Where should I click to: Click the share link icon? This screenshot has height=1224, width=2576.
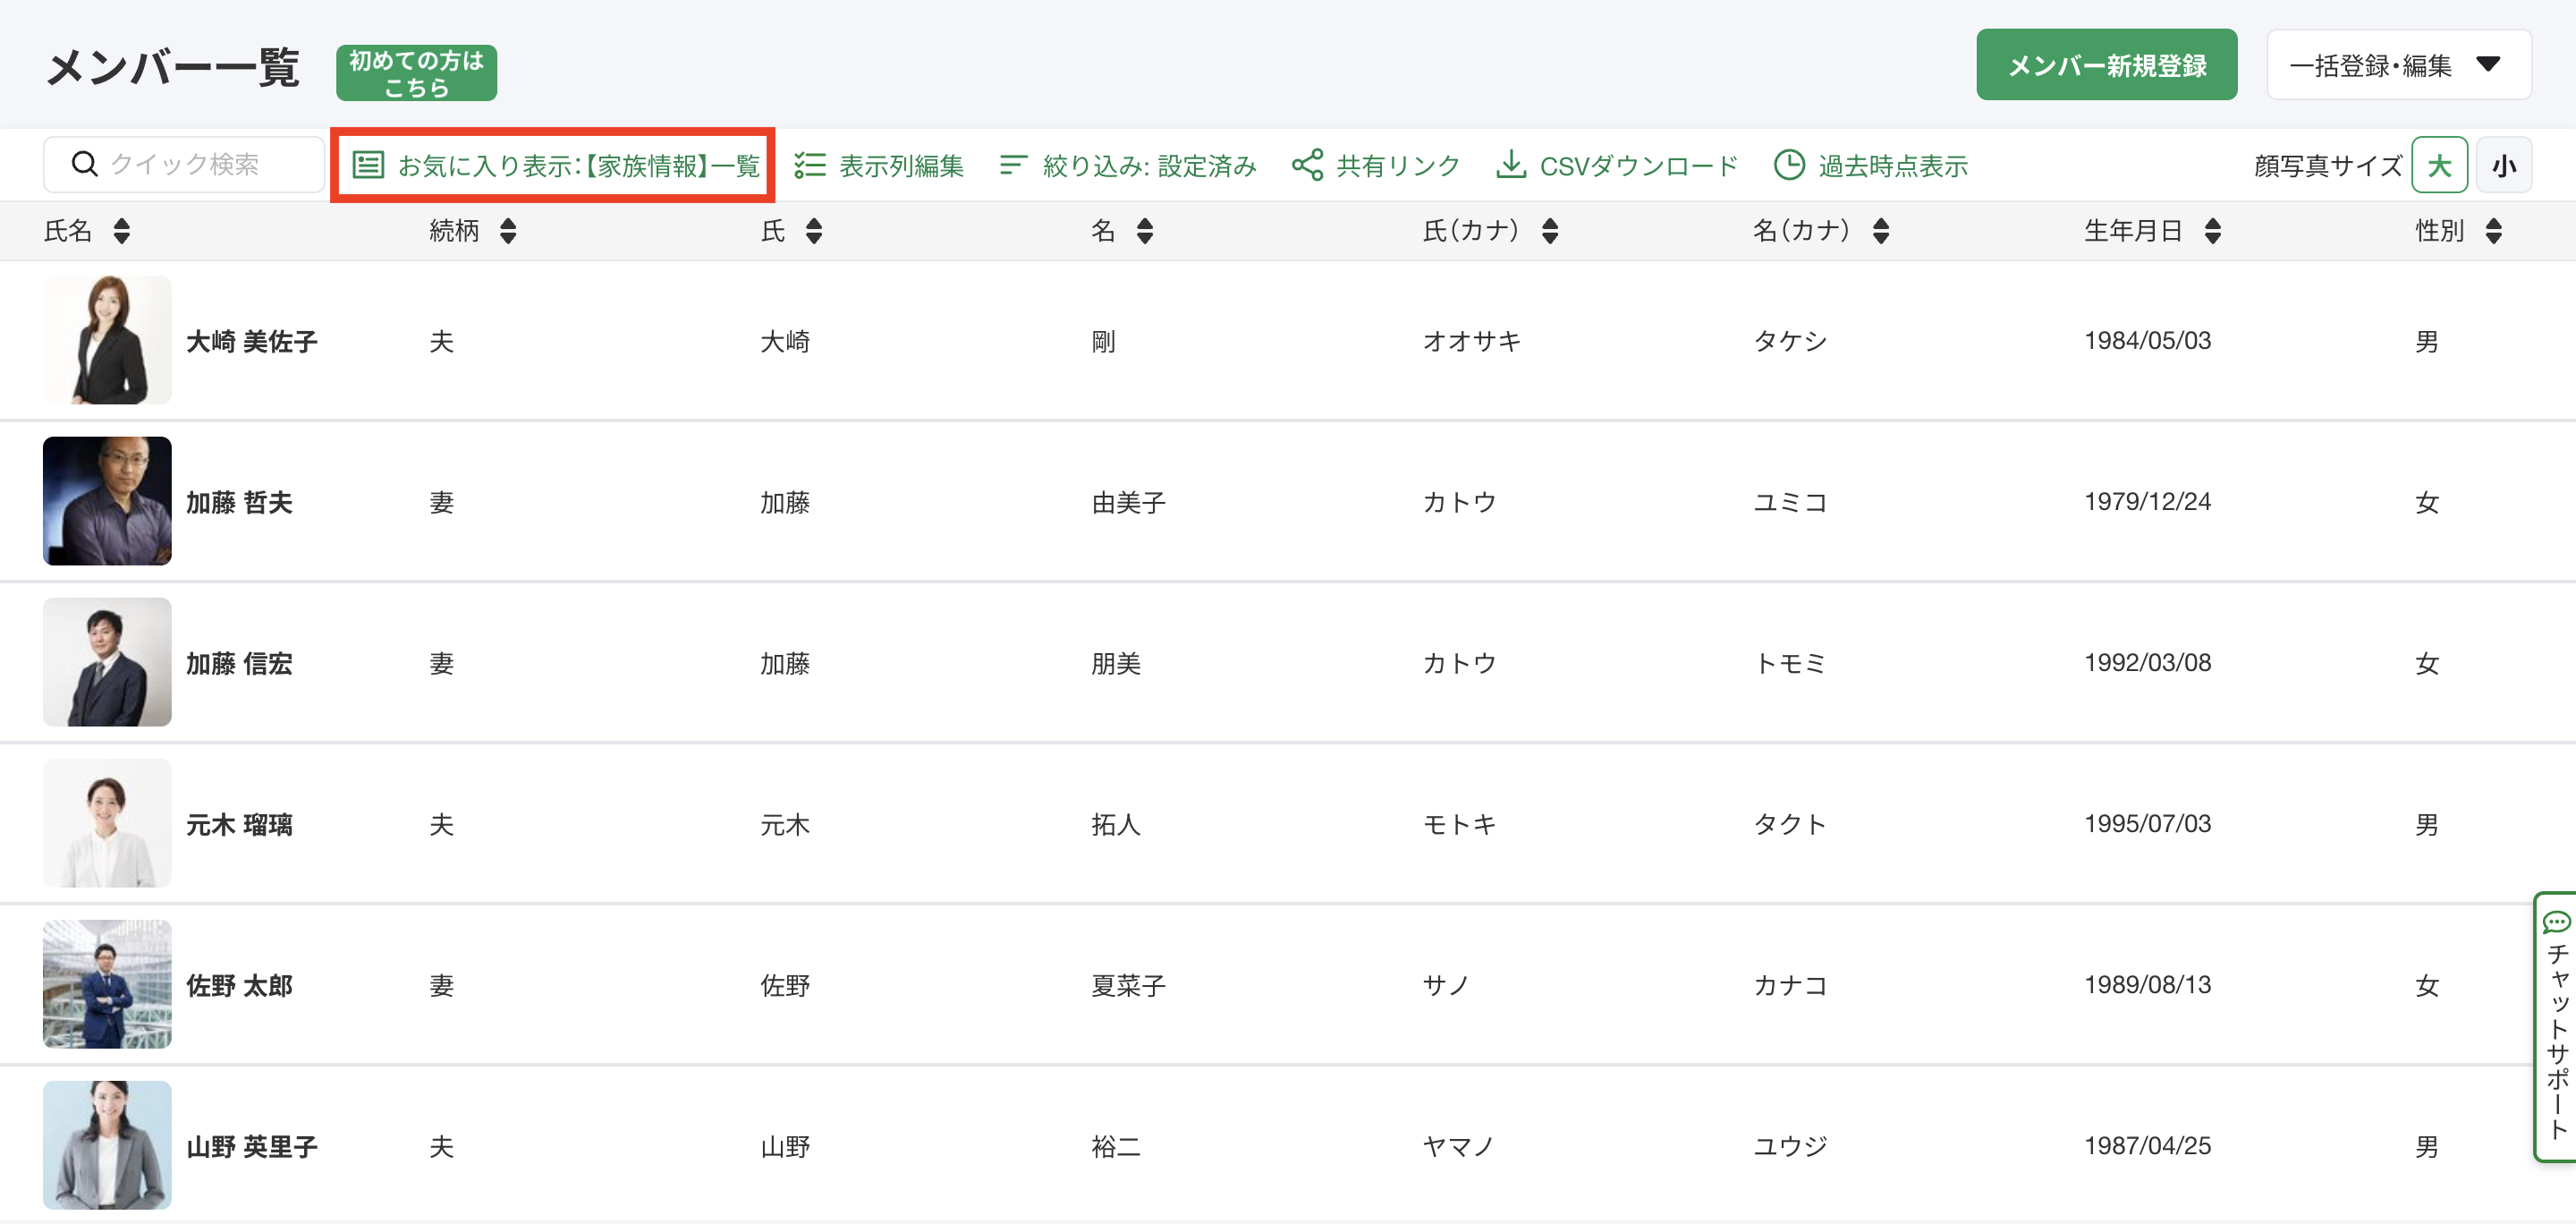click(x=1306, y=165)
